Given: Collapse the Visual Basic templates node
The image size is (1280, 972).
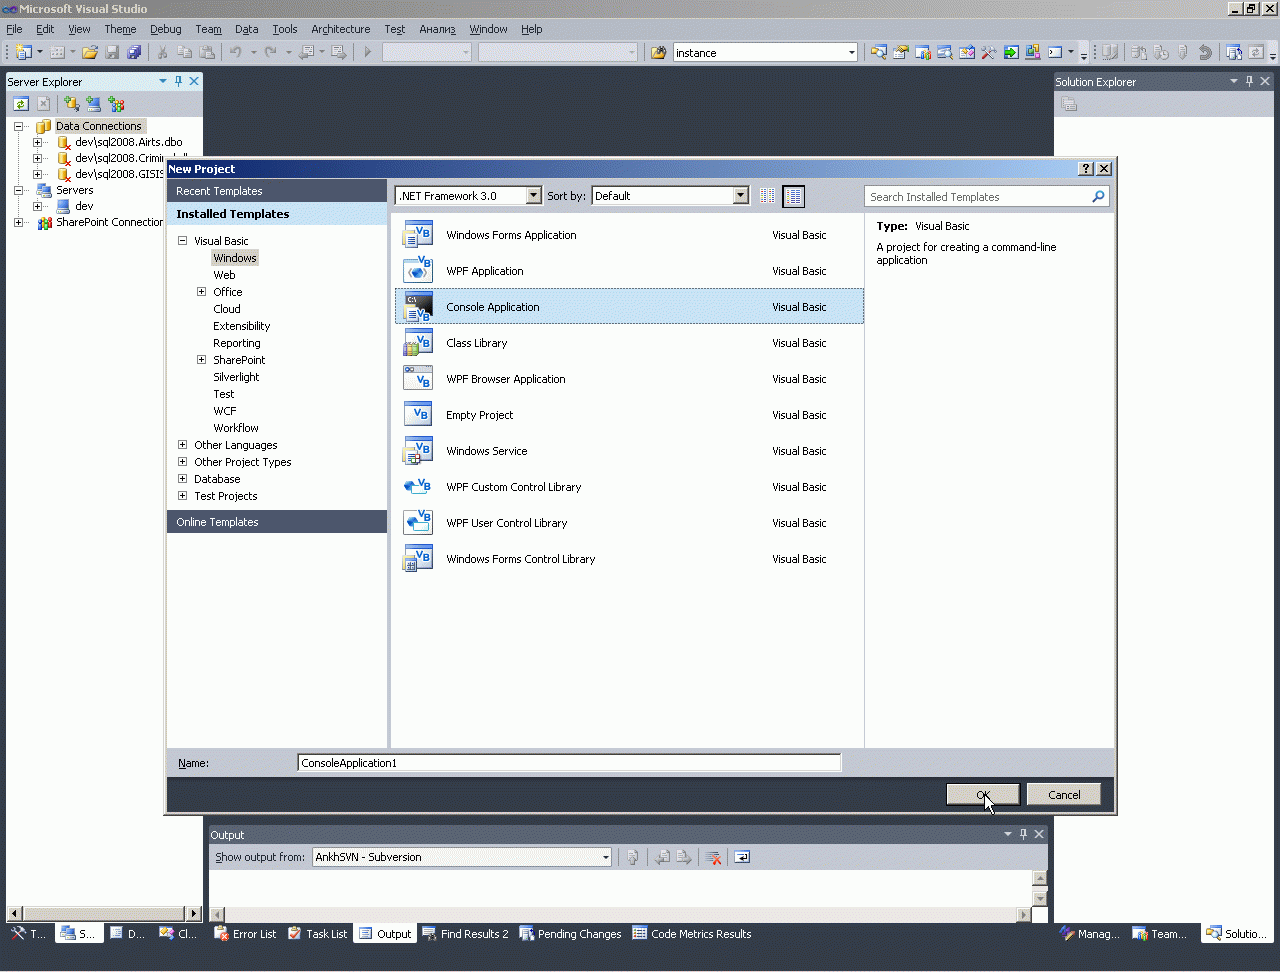Looking at the screenshot, I should click(183, 241).
